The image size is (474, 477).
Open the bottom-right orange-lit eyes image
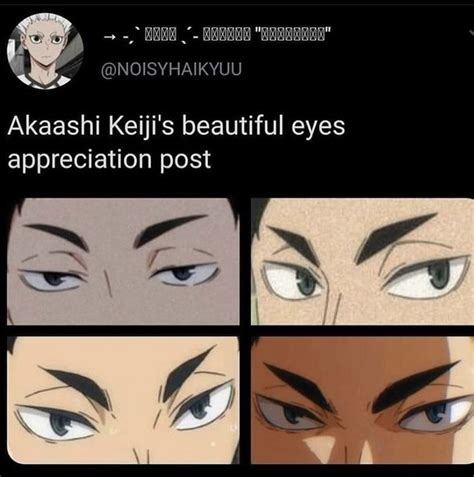tap(362, 400)
